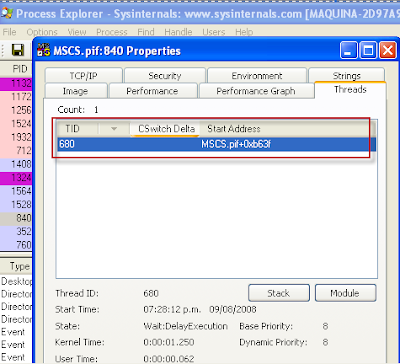Viewport: 400px width, 364px height.
Task: Select process with PID 352
Action: [16, 231]
